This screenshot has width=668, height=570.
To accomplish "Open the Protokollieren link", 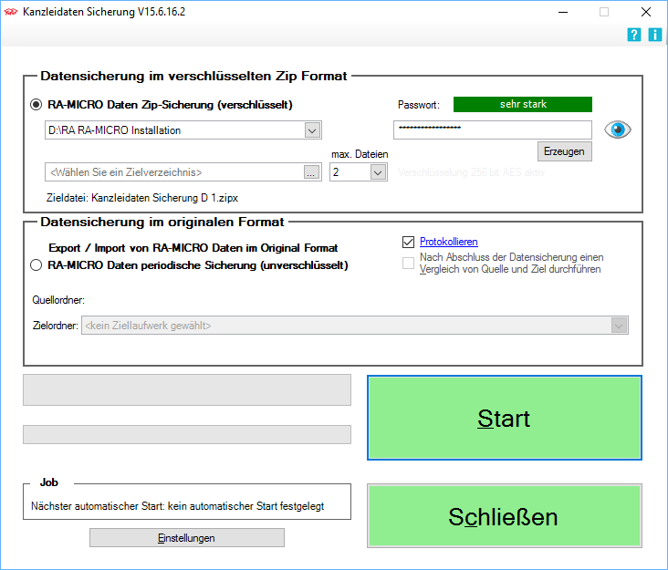I will (x=449, y=242).
